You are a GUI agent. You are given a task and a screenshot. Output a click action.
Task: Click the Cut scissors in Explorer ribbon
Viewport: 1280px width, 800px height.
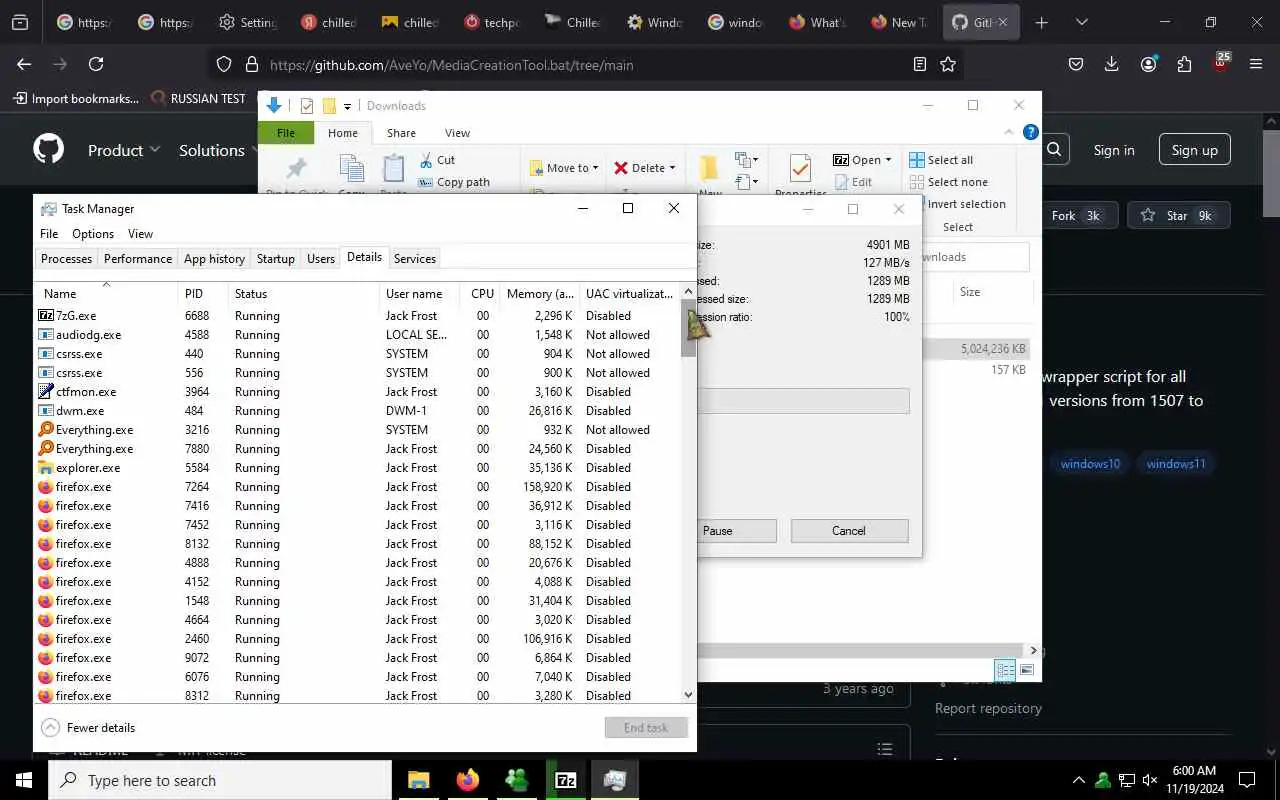click(437, 160)
